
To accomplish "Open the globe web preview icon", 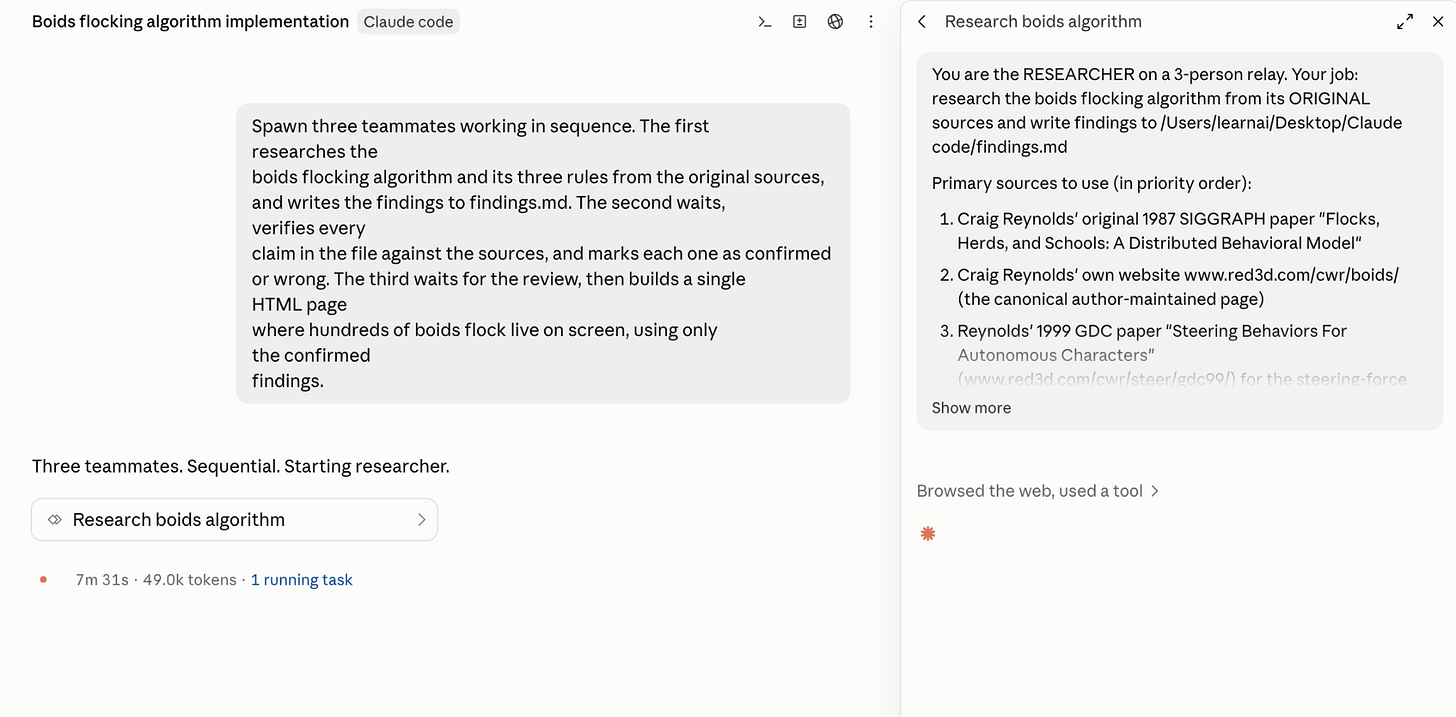I will 836,22.
